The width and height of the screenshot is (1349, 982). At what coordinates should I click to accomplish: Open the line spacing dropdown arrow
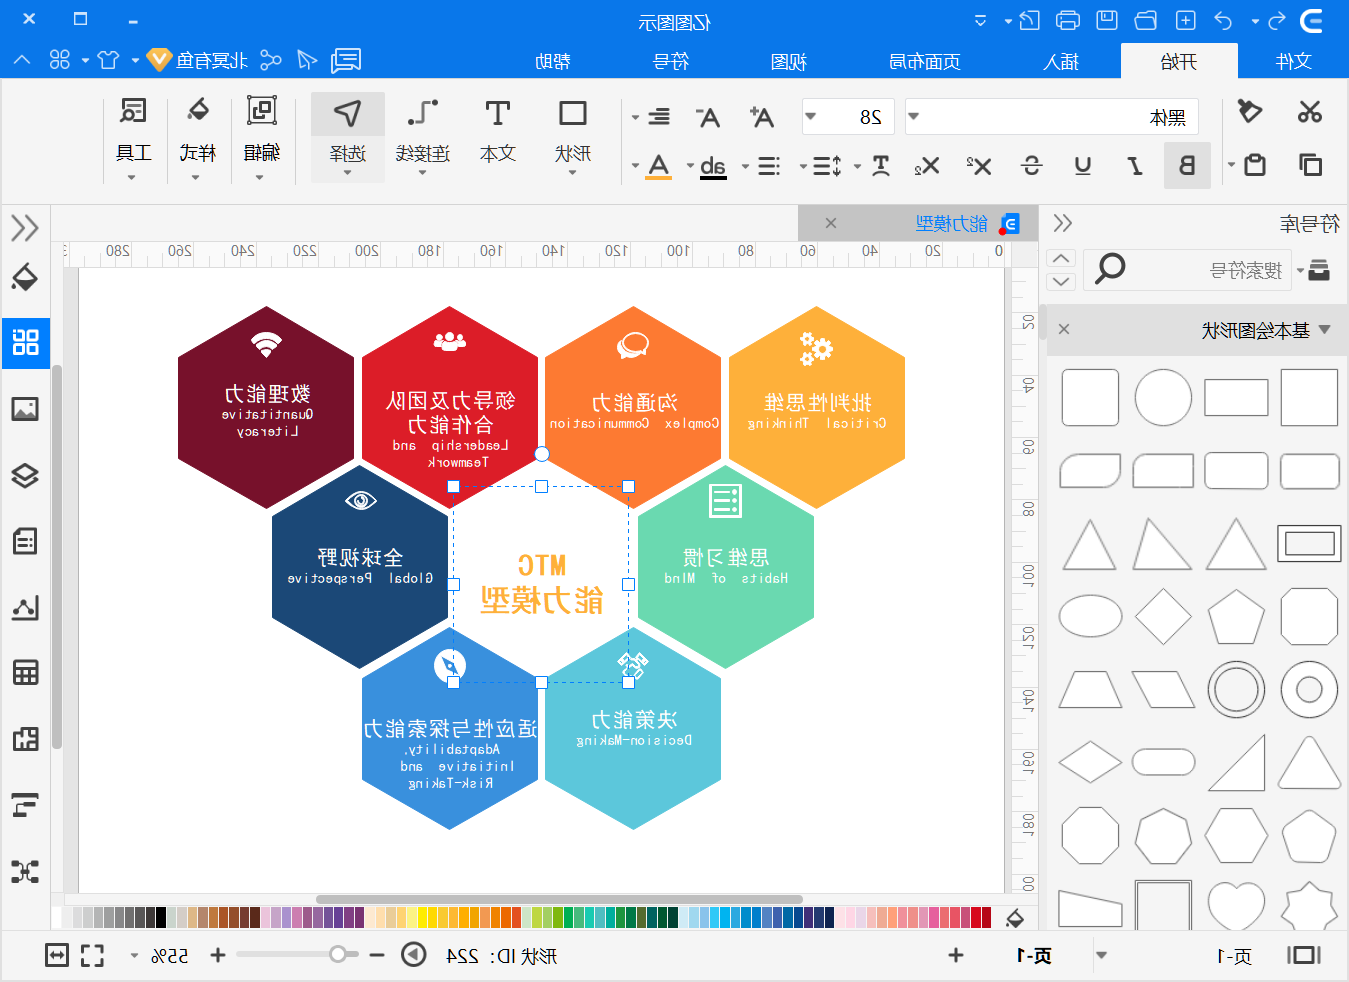coord(803,166)
